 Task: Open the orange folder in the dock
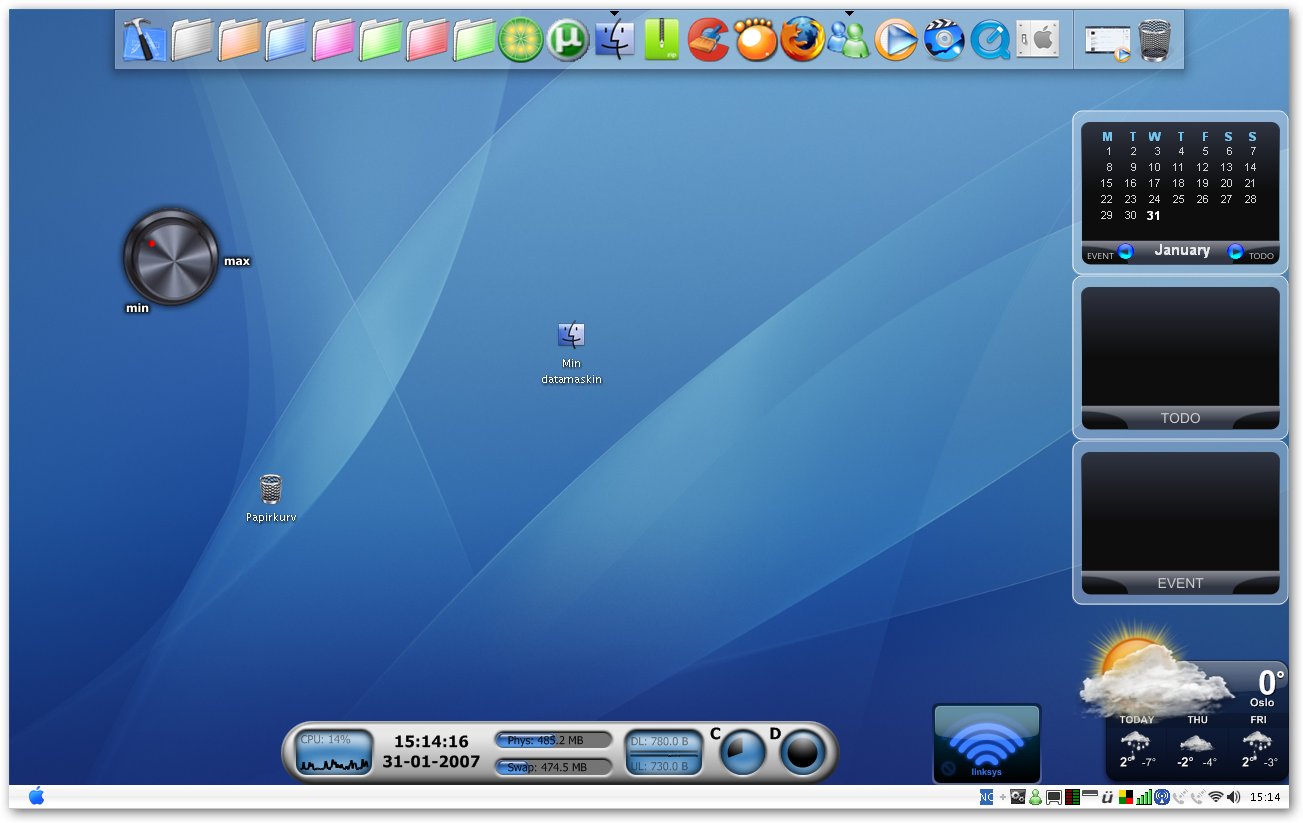239,41
